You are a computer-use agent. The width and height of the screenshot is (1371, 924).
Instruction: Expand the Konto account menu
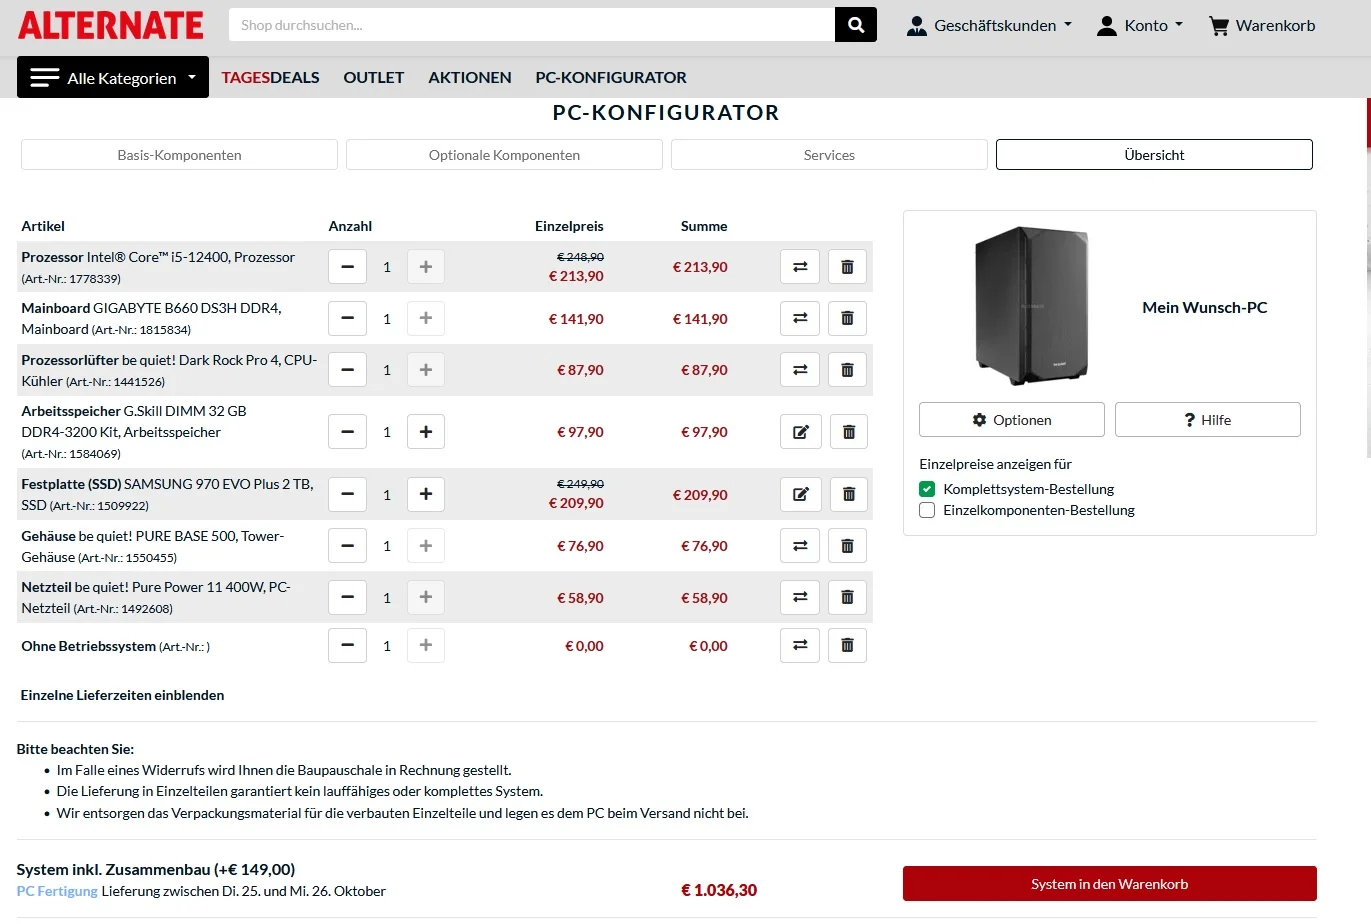(1140, 25)
